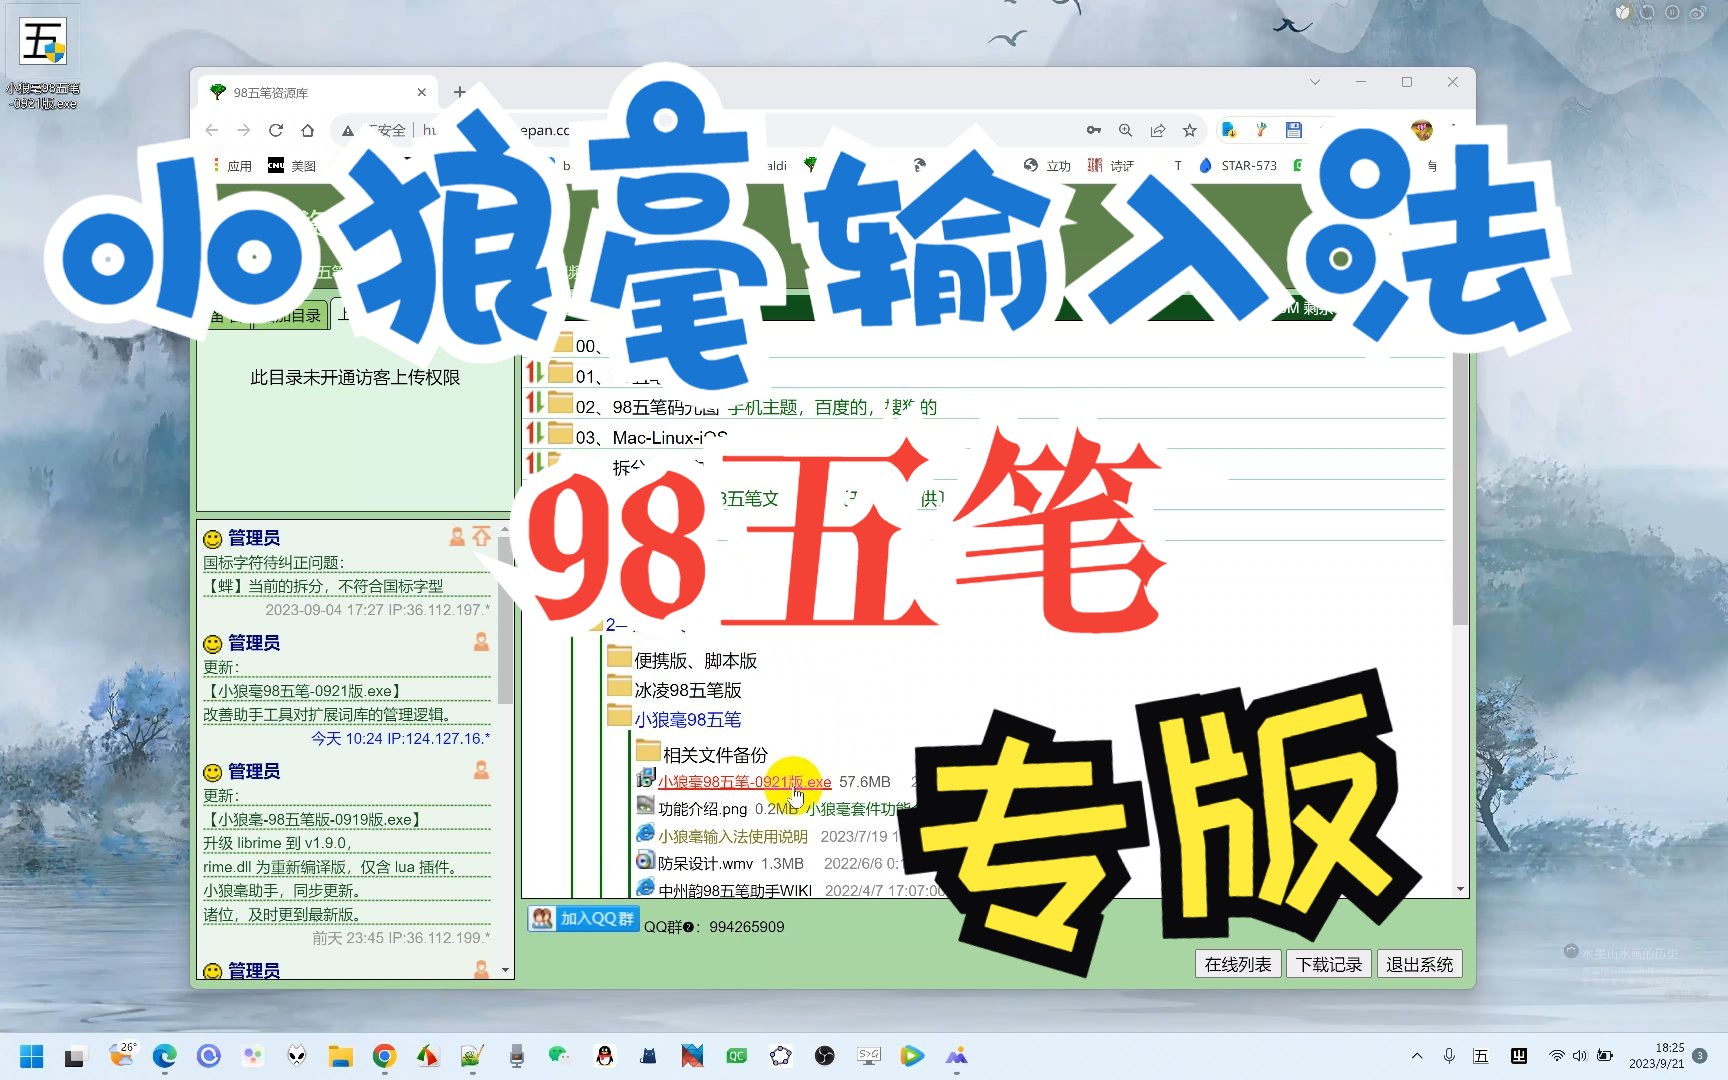Close the 98五笔资源库 tab
This screenshot has height=1080, width=1728.
[x=422, y=92]
